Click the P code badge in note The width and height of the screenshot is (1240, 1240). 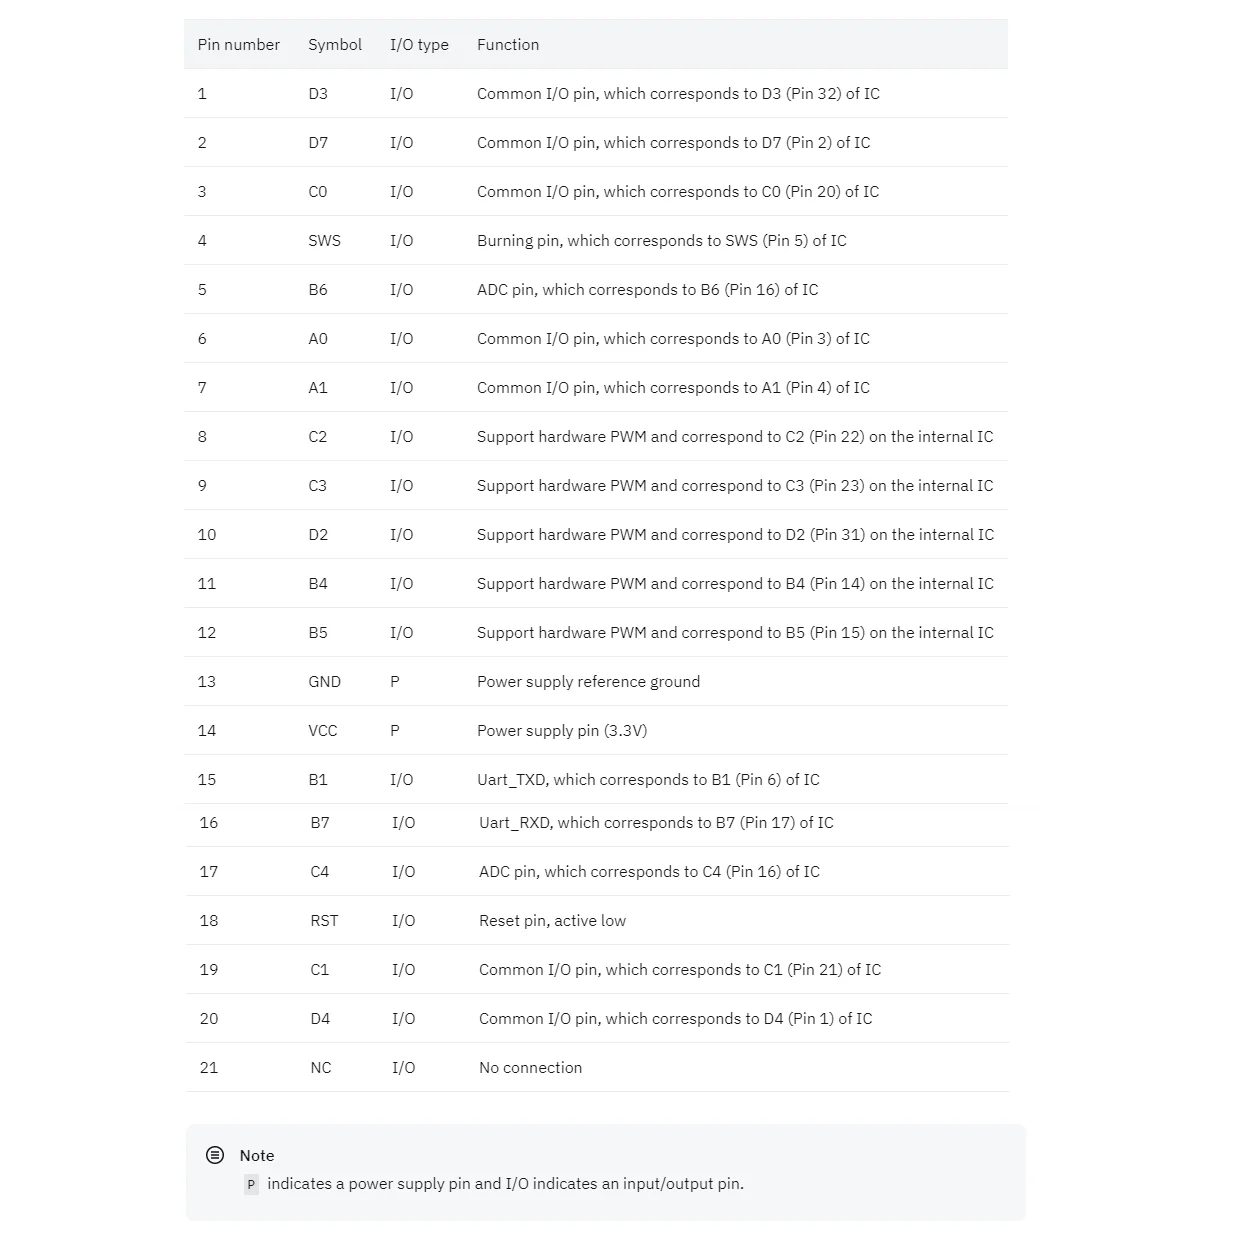[x=251, y=1184]
